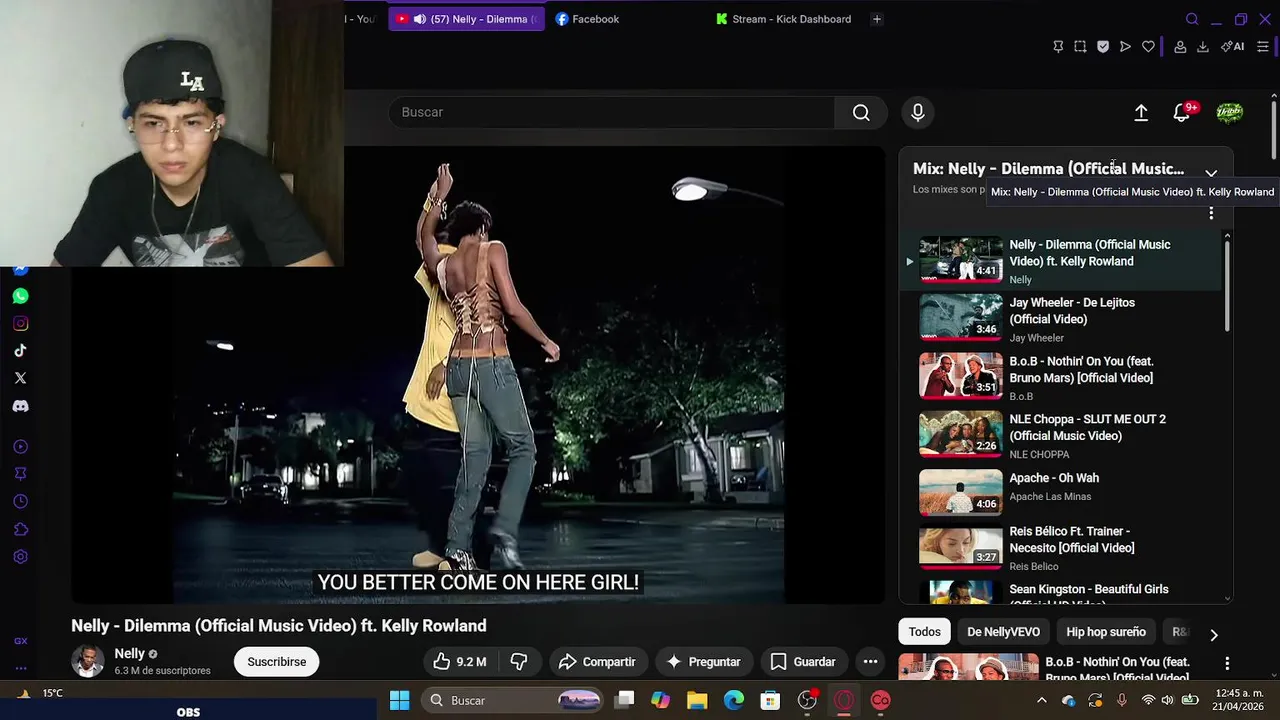Click the Preguntar ask button

coord(703,662)
